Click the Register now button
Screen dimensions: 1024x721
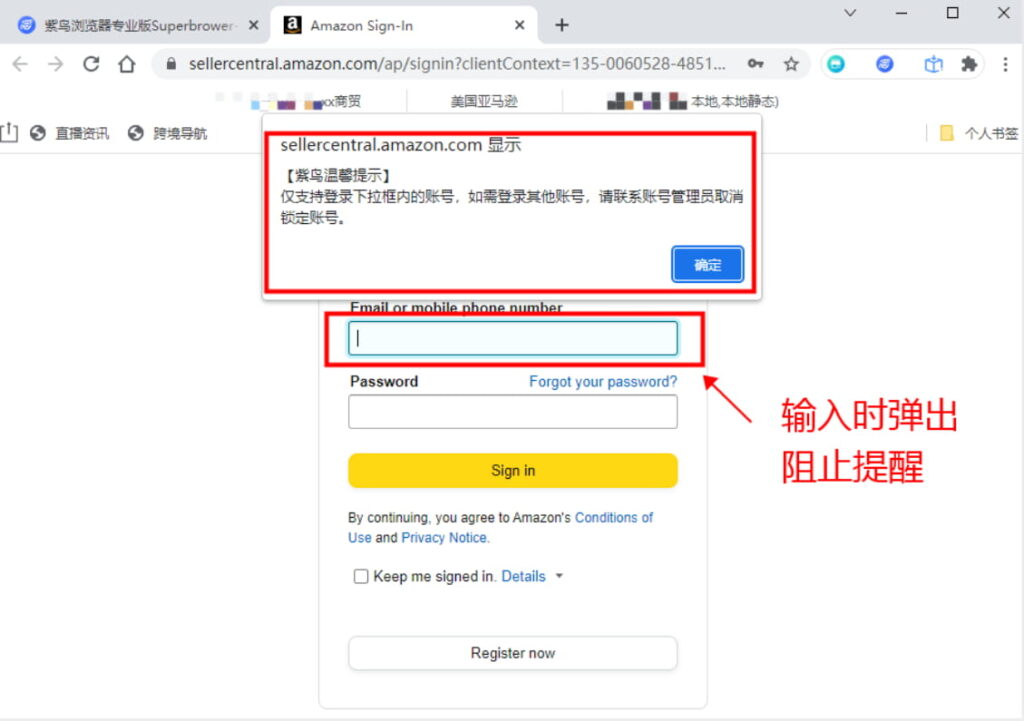pos(512,653)
